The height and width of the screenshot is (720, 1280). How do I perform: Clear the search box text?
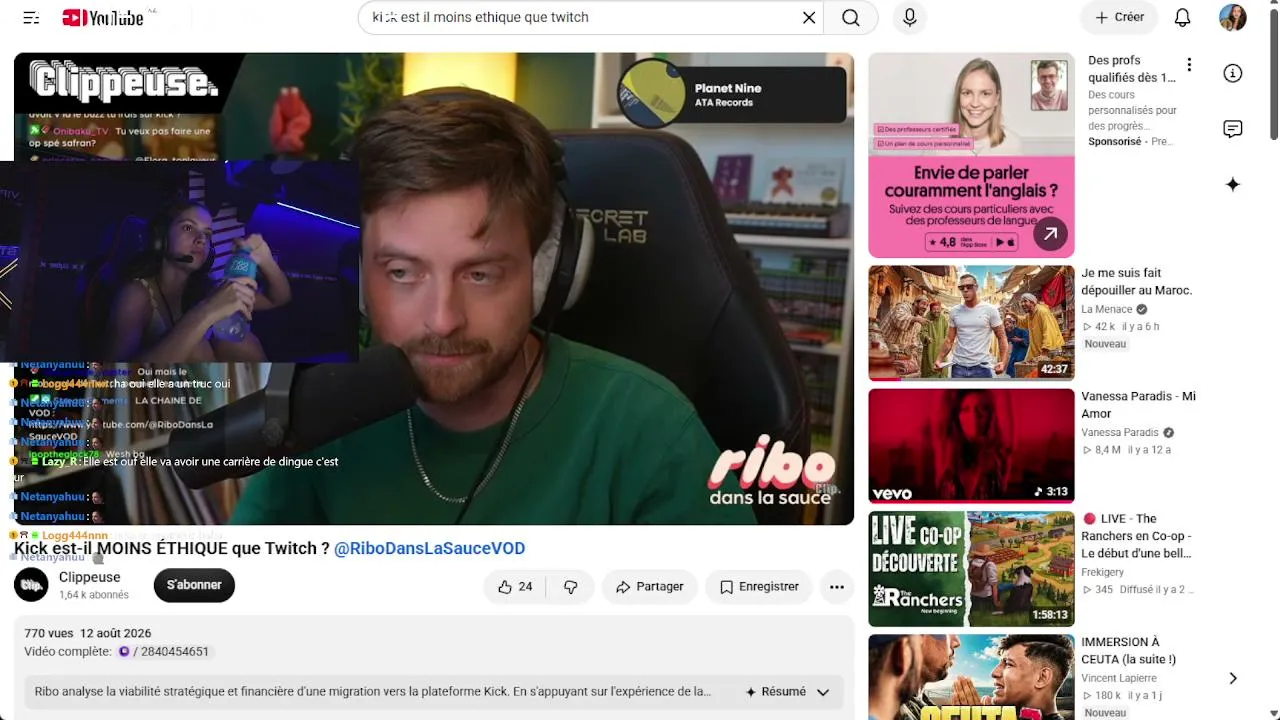(x=809, y=17)
